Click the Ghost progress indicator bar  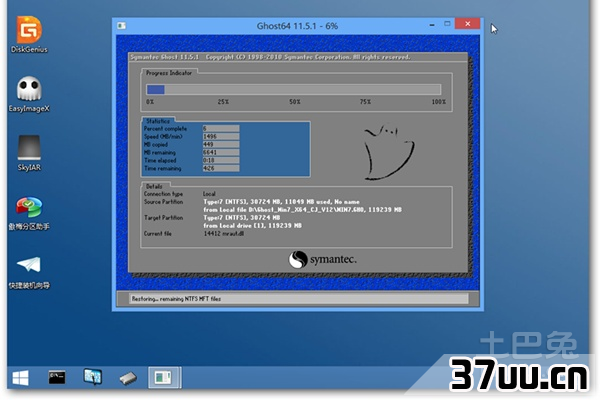click(x=293, y=90)
